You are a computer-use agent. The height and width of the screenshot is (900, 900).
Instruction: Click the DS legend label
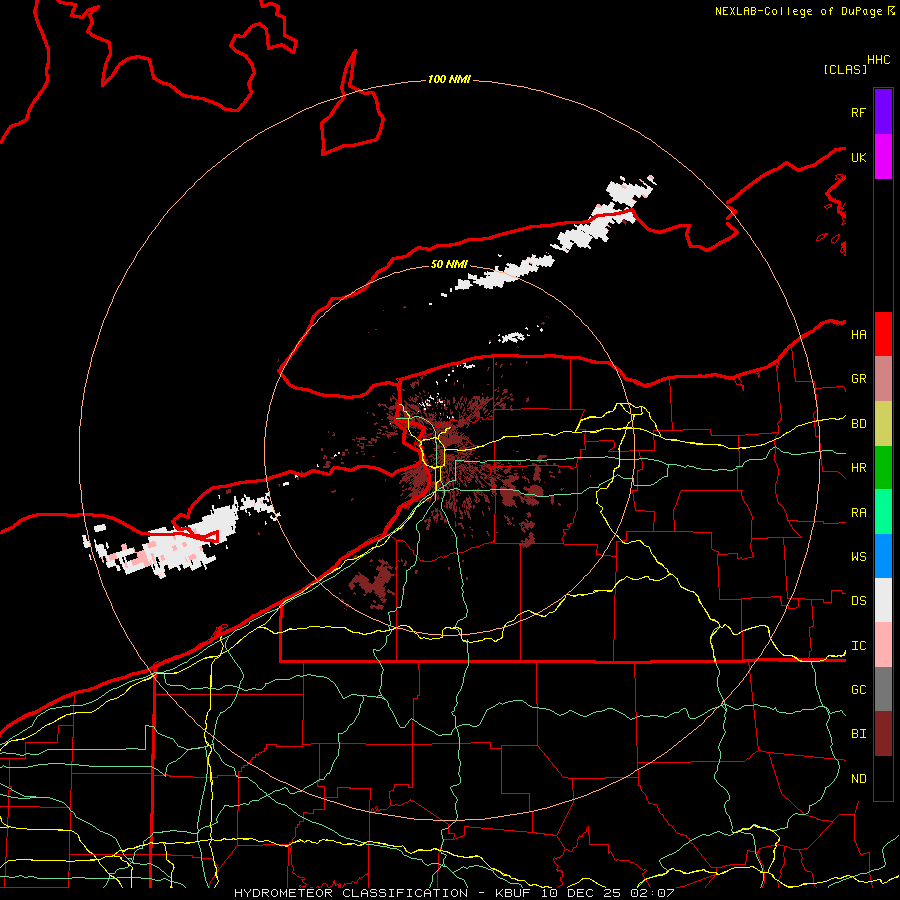[x=859, y=600]
